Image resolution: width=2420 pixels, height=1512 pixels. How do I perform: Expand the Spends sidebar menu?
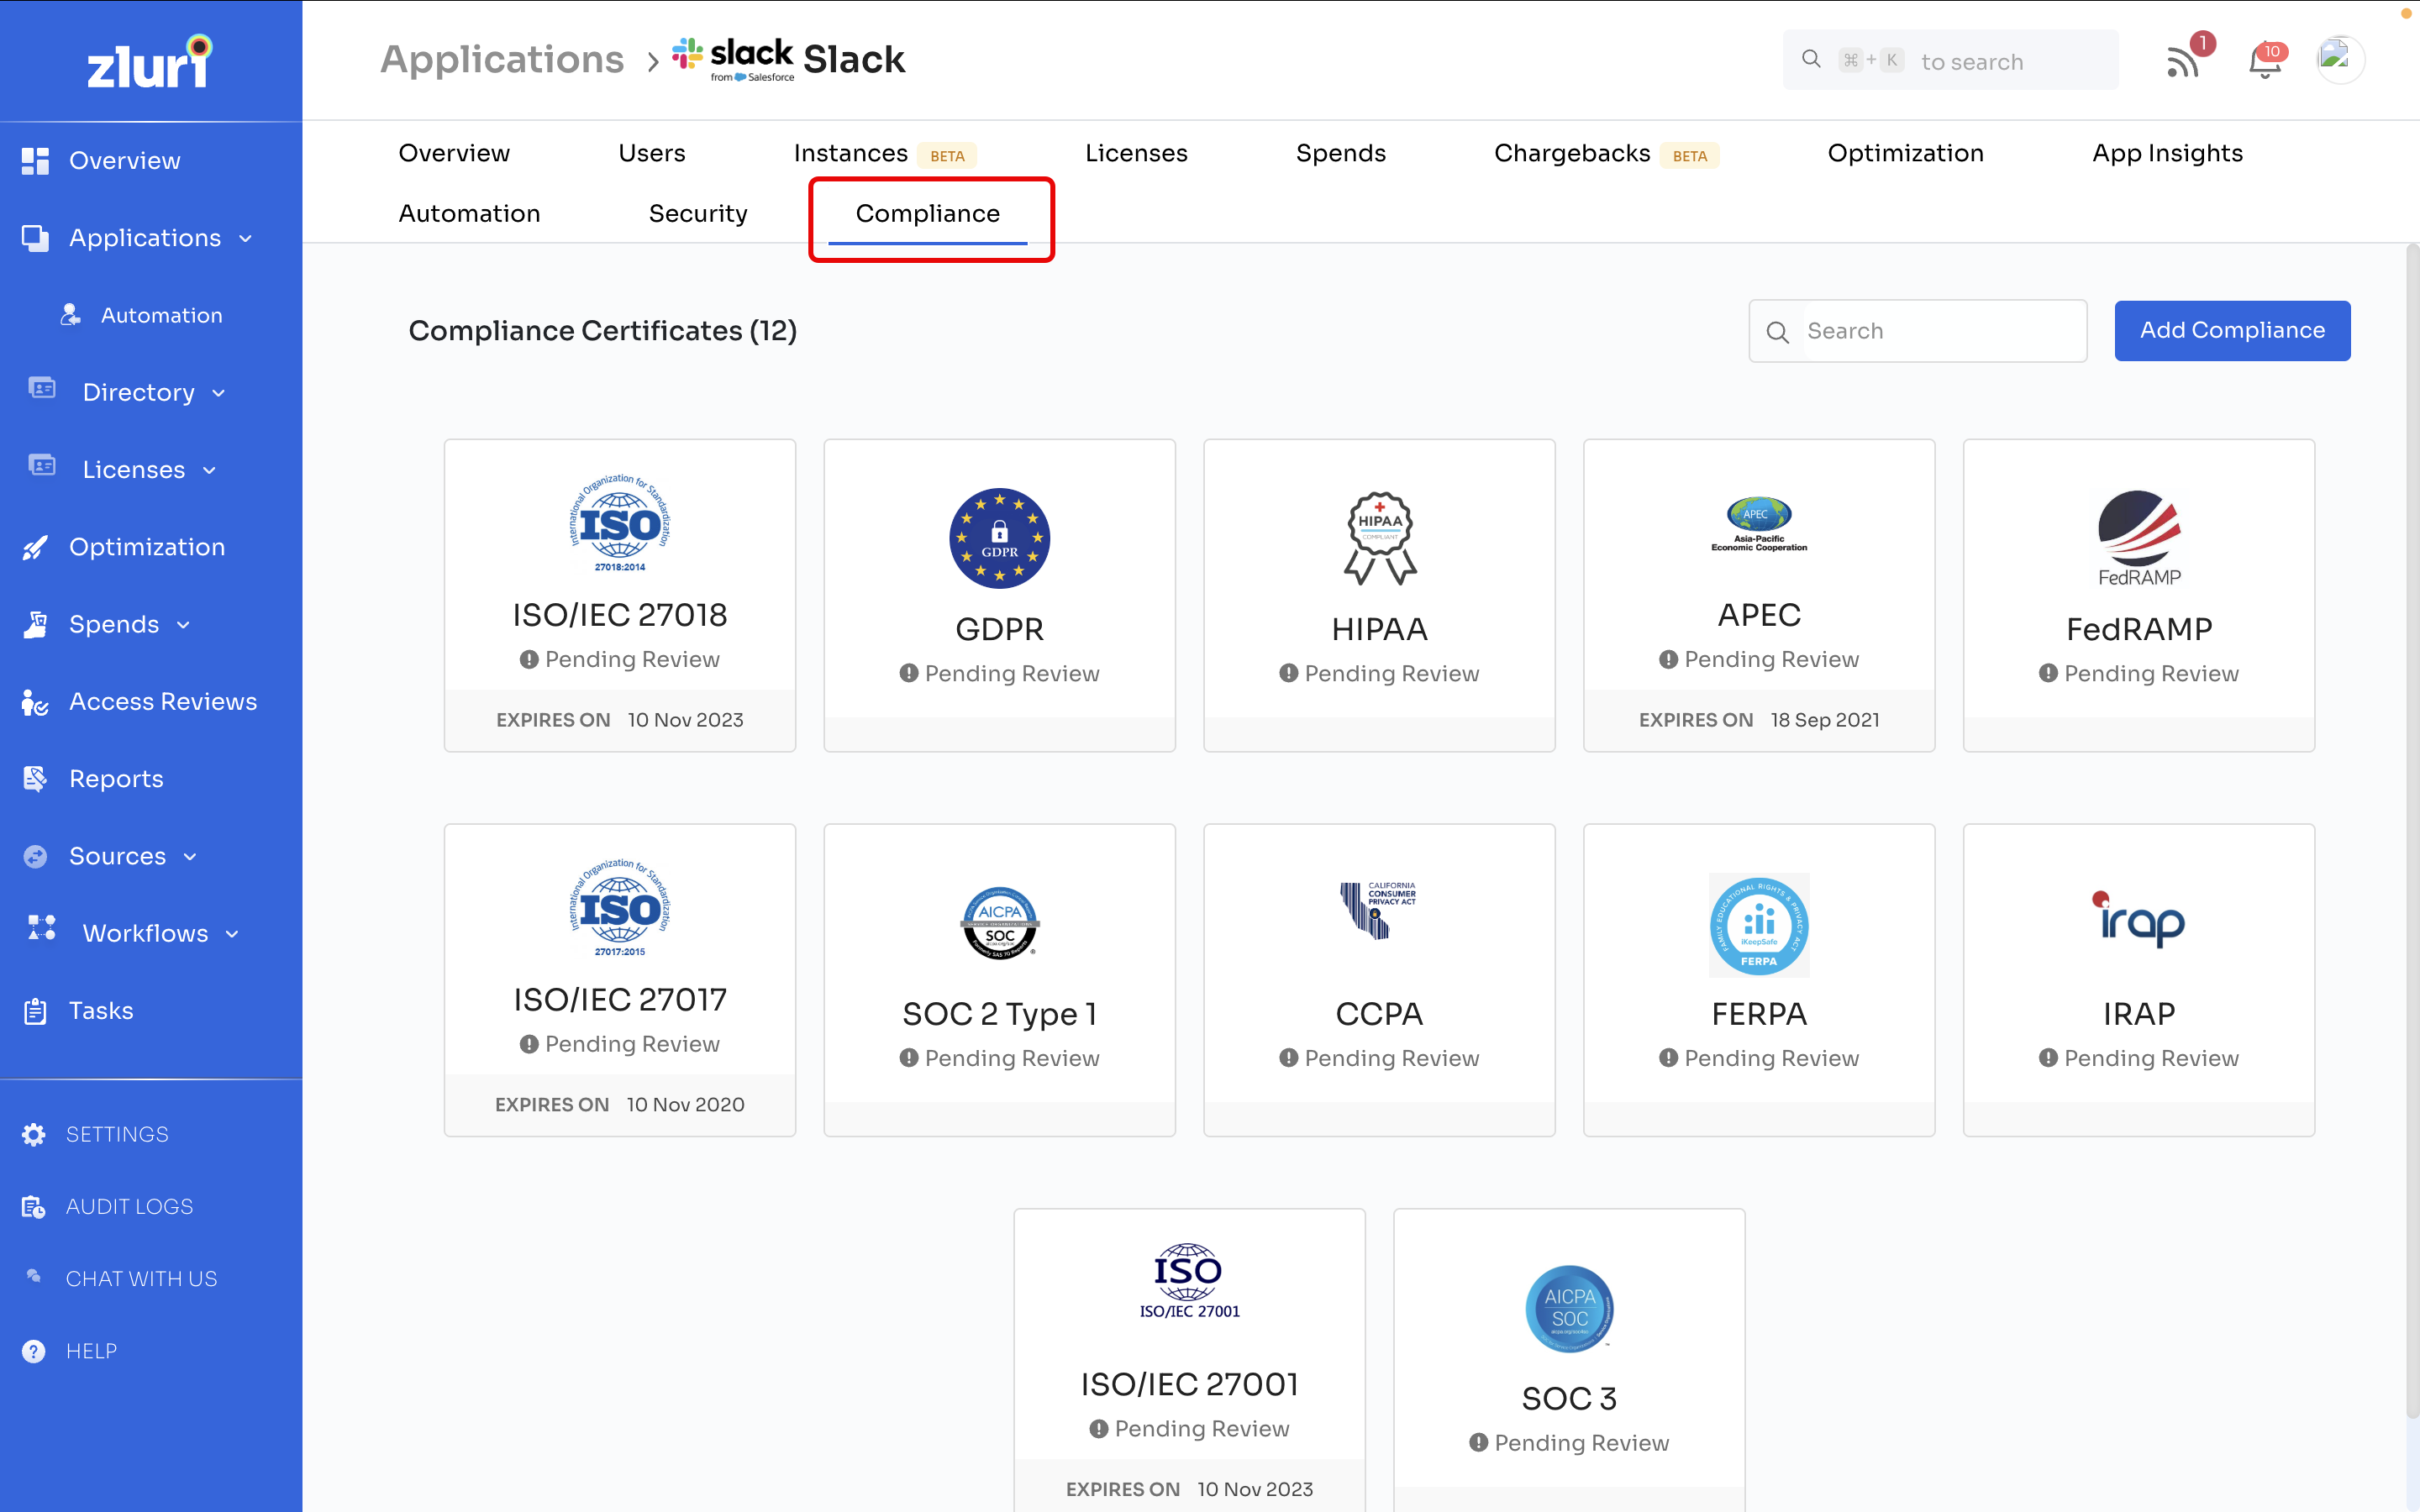pos(183,625)
